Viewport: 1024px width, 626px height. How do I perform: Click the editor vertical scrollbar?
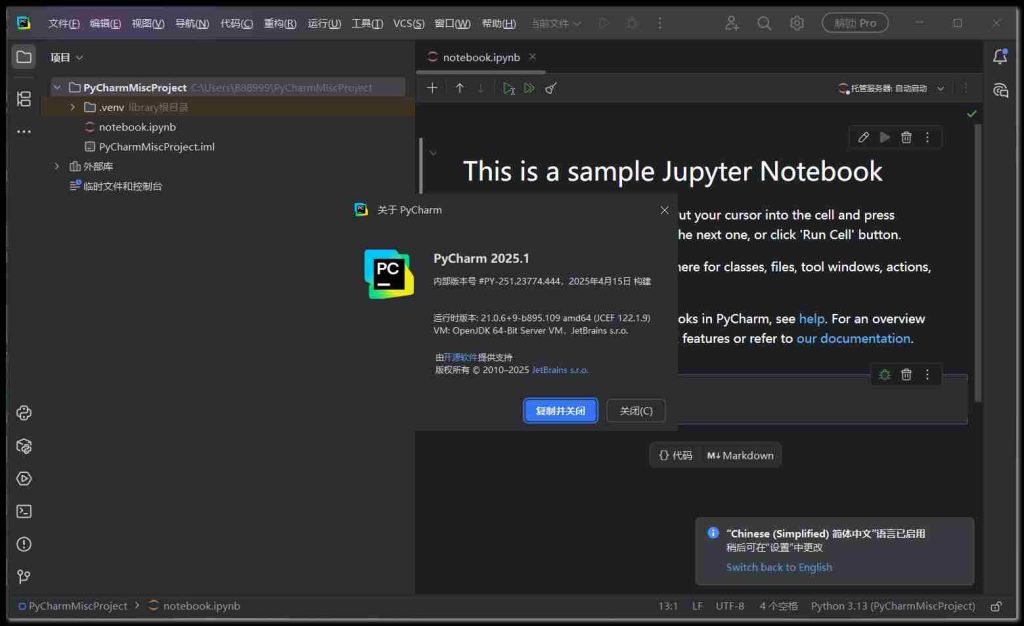pyautogui.click(x=978, y=260)
